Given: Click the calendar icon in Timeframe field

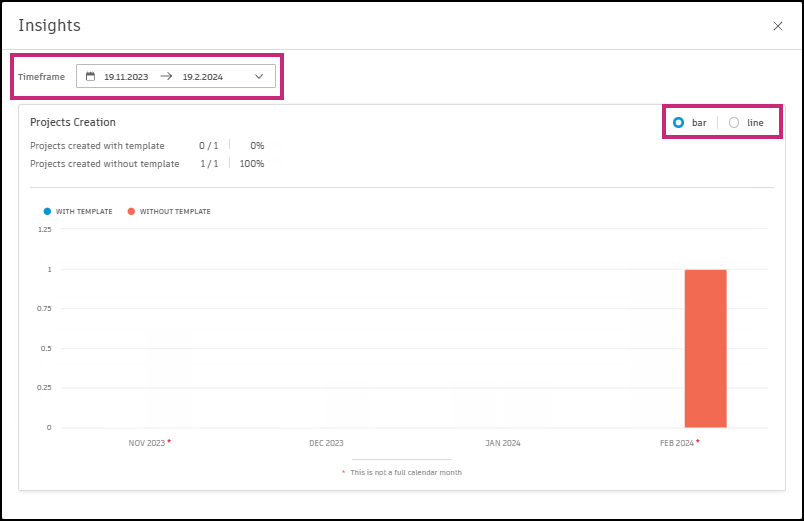Looking at the screenshot, I should pyautogui.click(x=90, y=76).
